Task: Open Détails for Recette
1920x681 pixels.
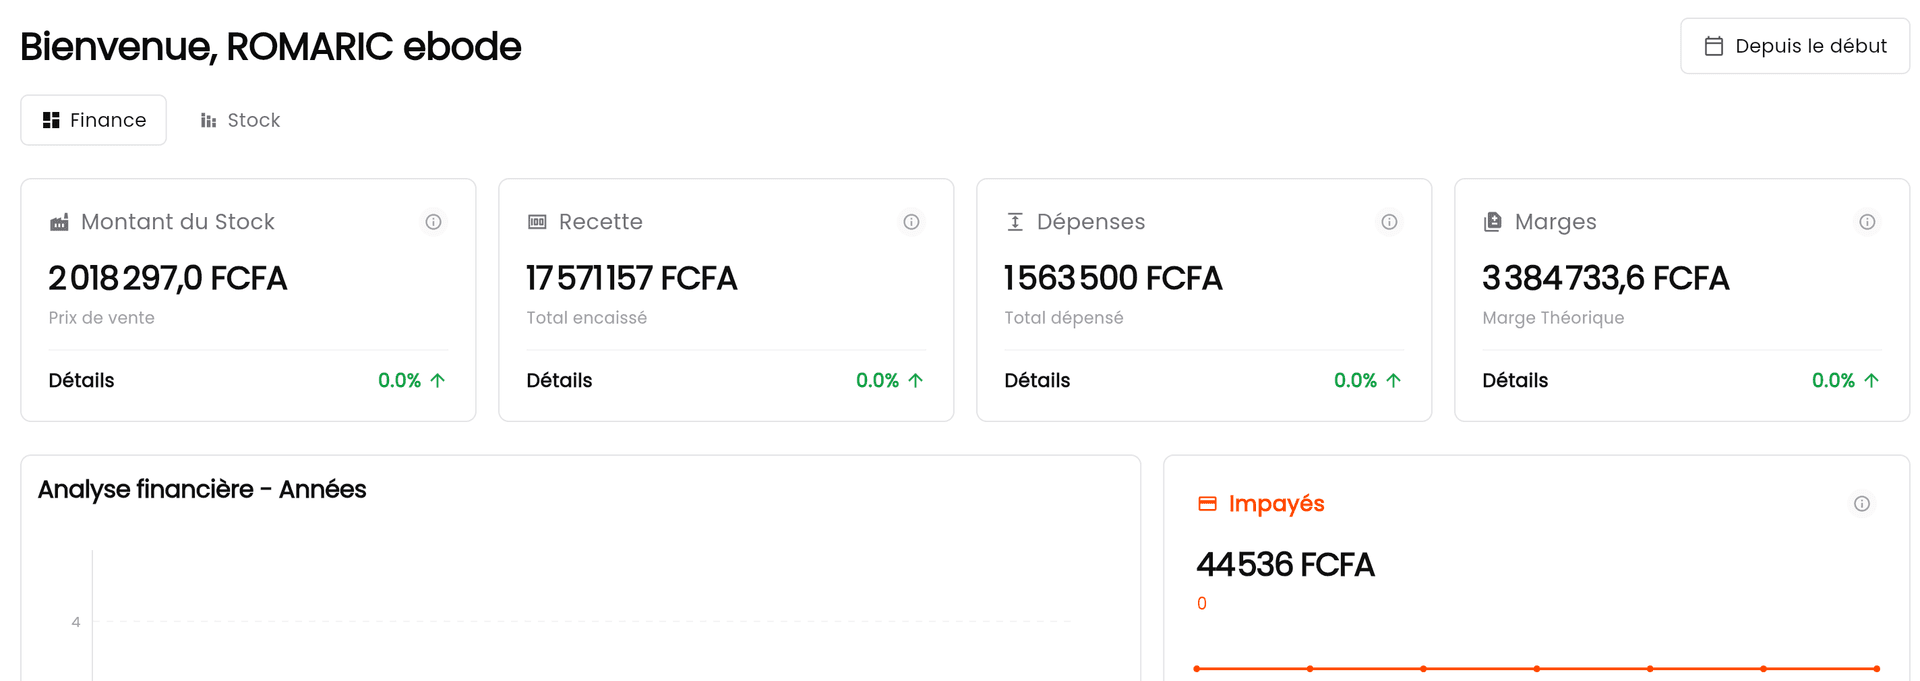Action: coord(559,380)
